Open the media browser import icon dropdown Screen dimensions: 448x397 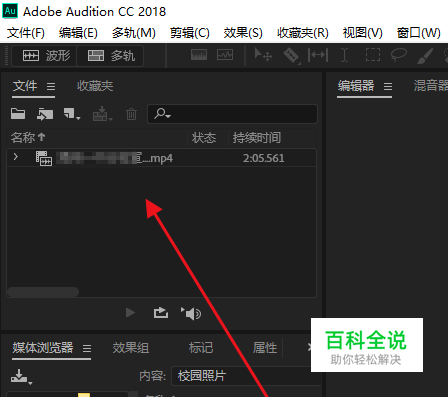point(21,377)
